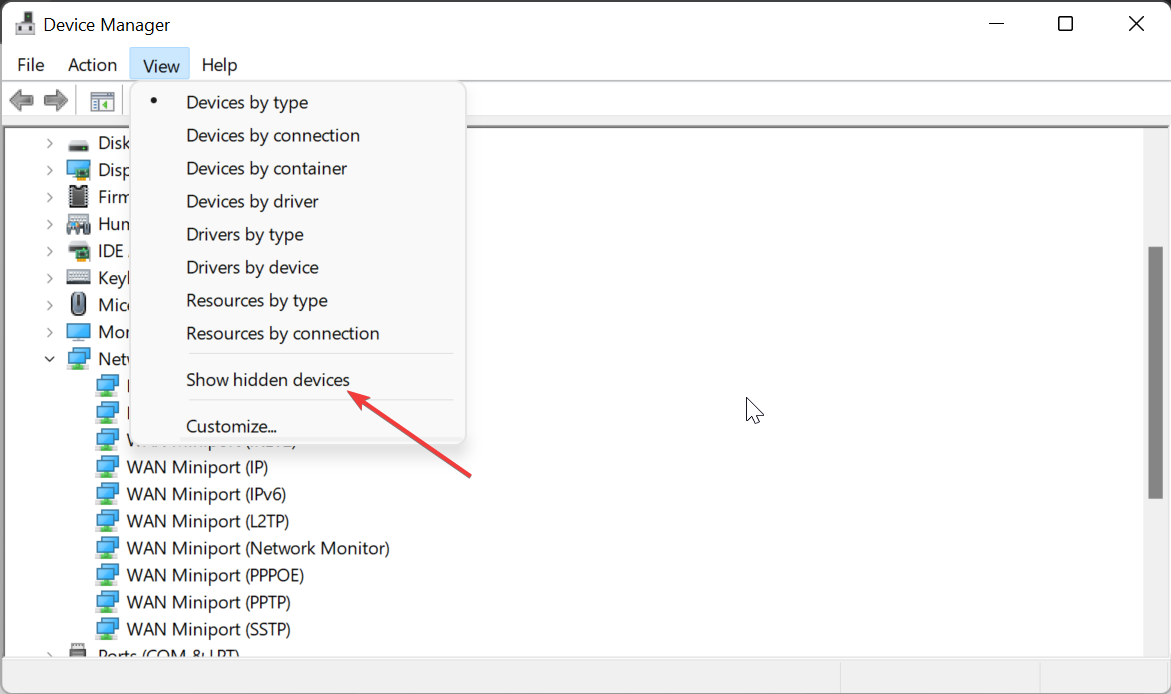Click the Device Manager title bar icon
Image resolution: width=1171 pixels, height=694 pixels.
[x=25, y=24]
